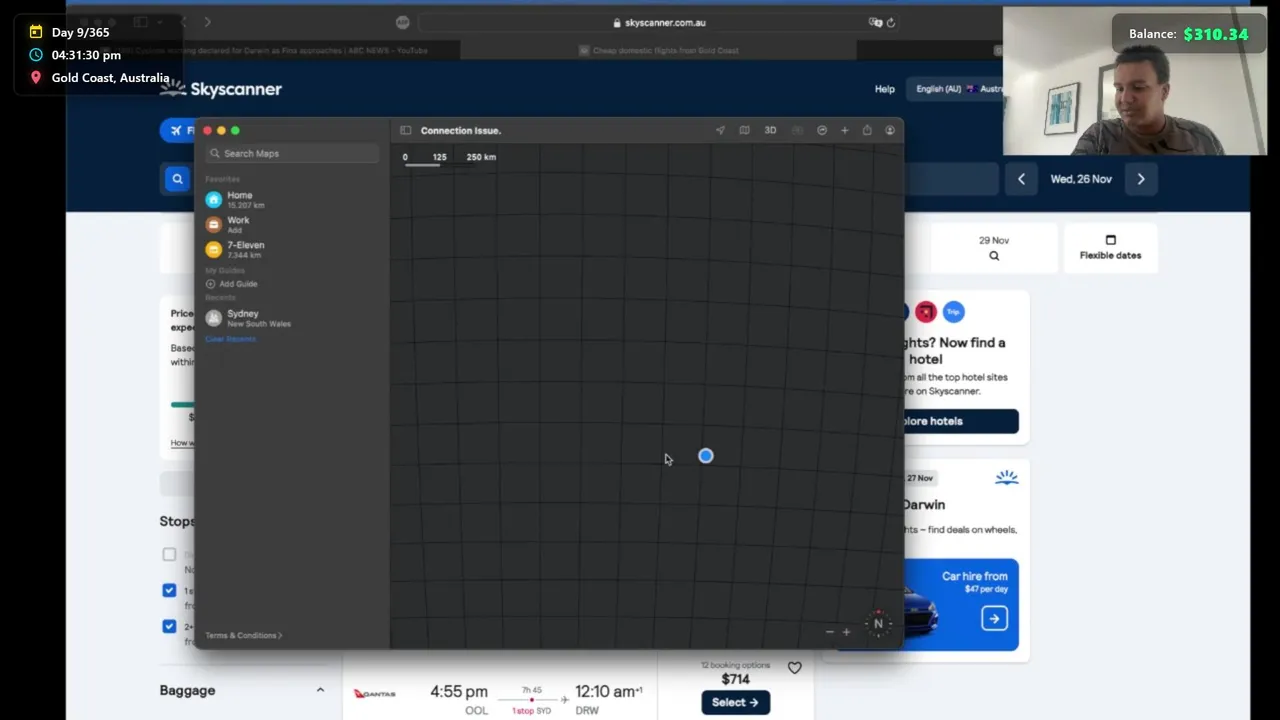Click Safari forward navigation arrow

coord(207,22)
